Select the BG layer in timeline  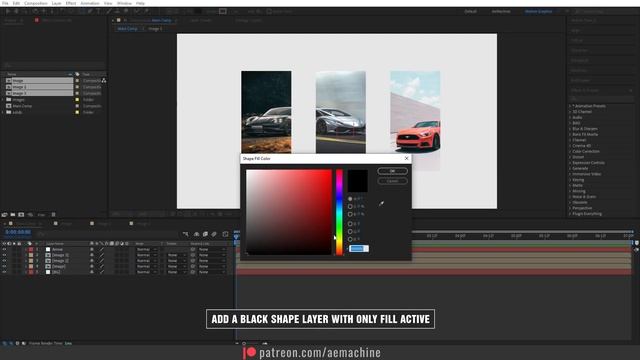(x=56, y=272)
